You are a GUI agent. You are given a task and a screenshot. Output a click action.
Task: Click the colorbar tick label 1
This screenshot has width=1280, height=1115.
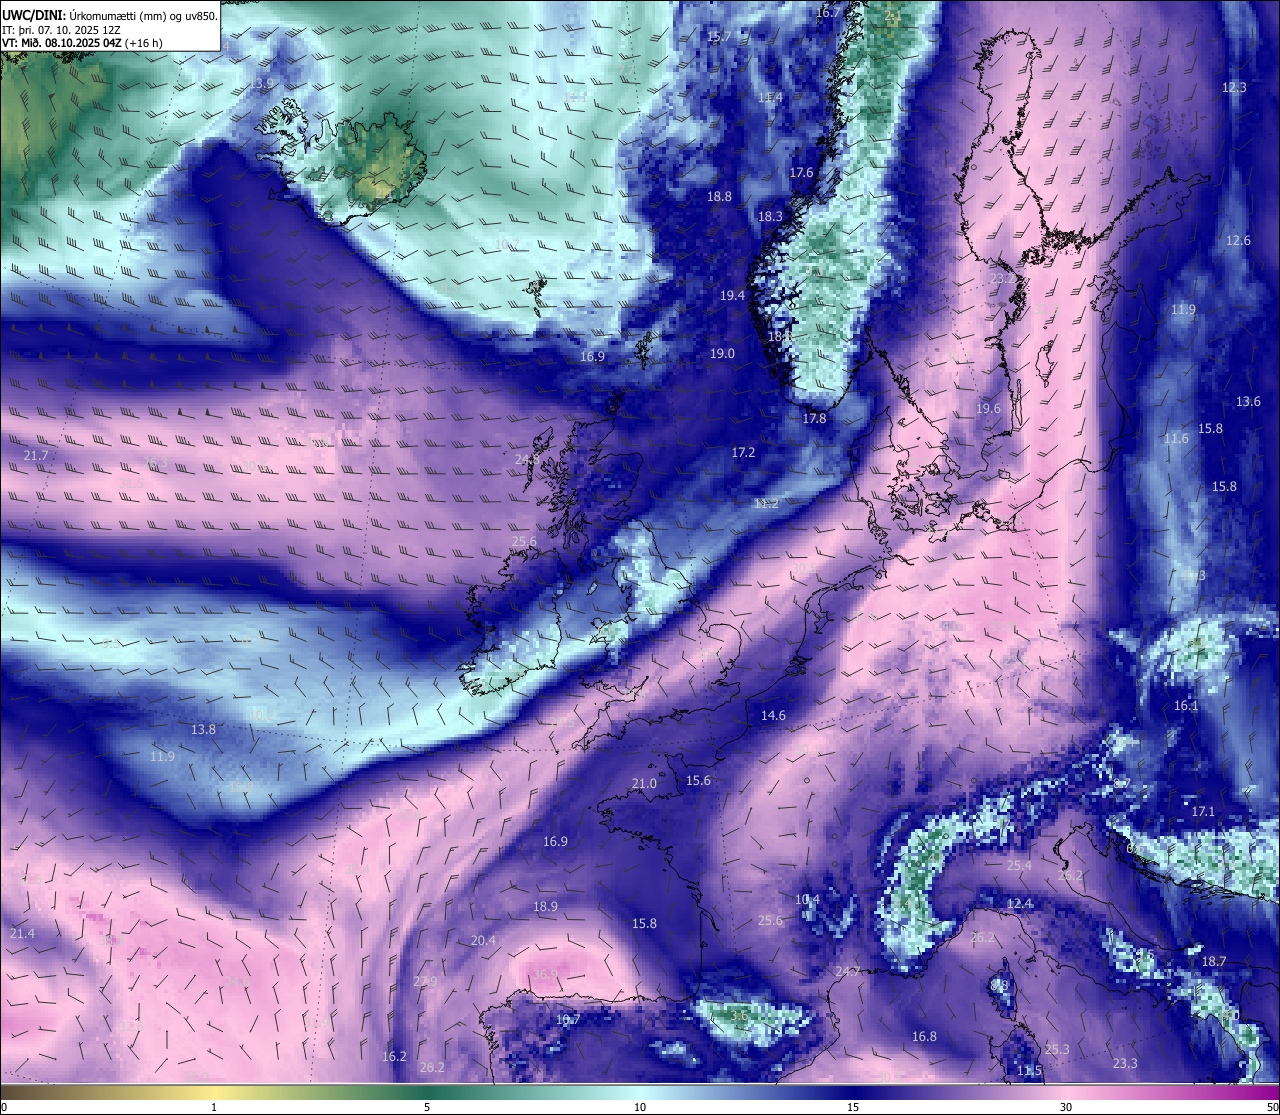click(214, 1107)
